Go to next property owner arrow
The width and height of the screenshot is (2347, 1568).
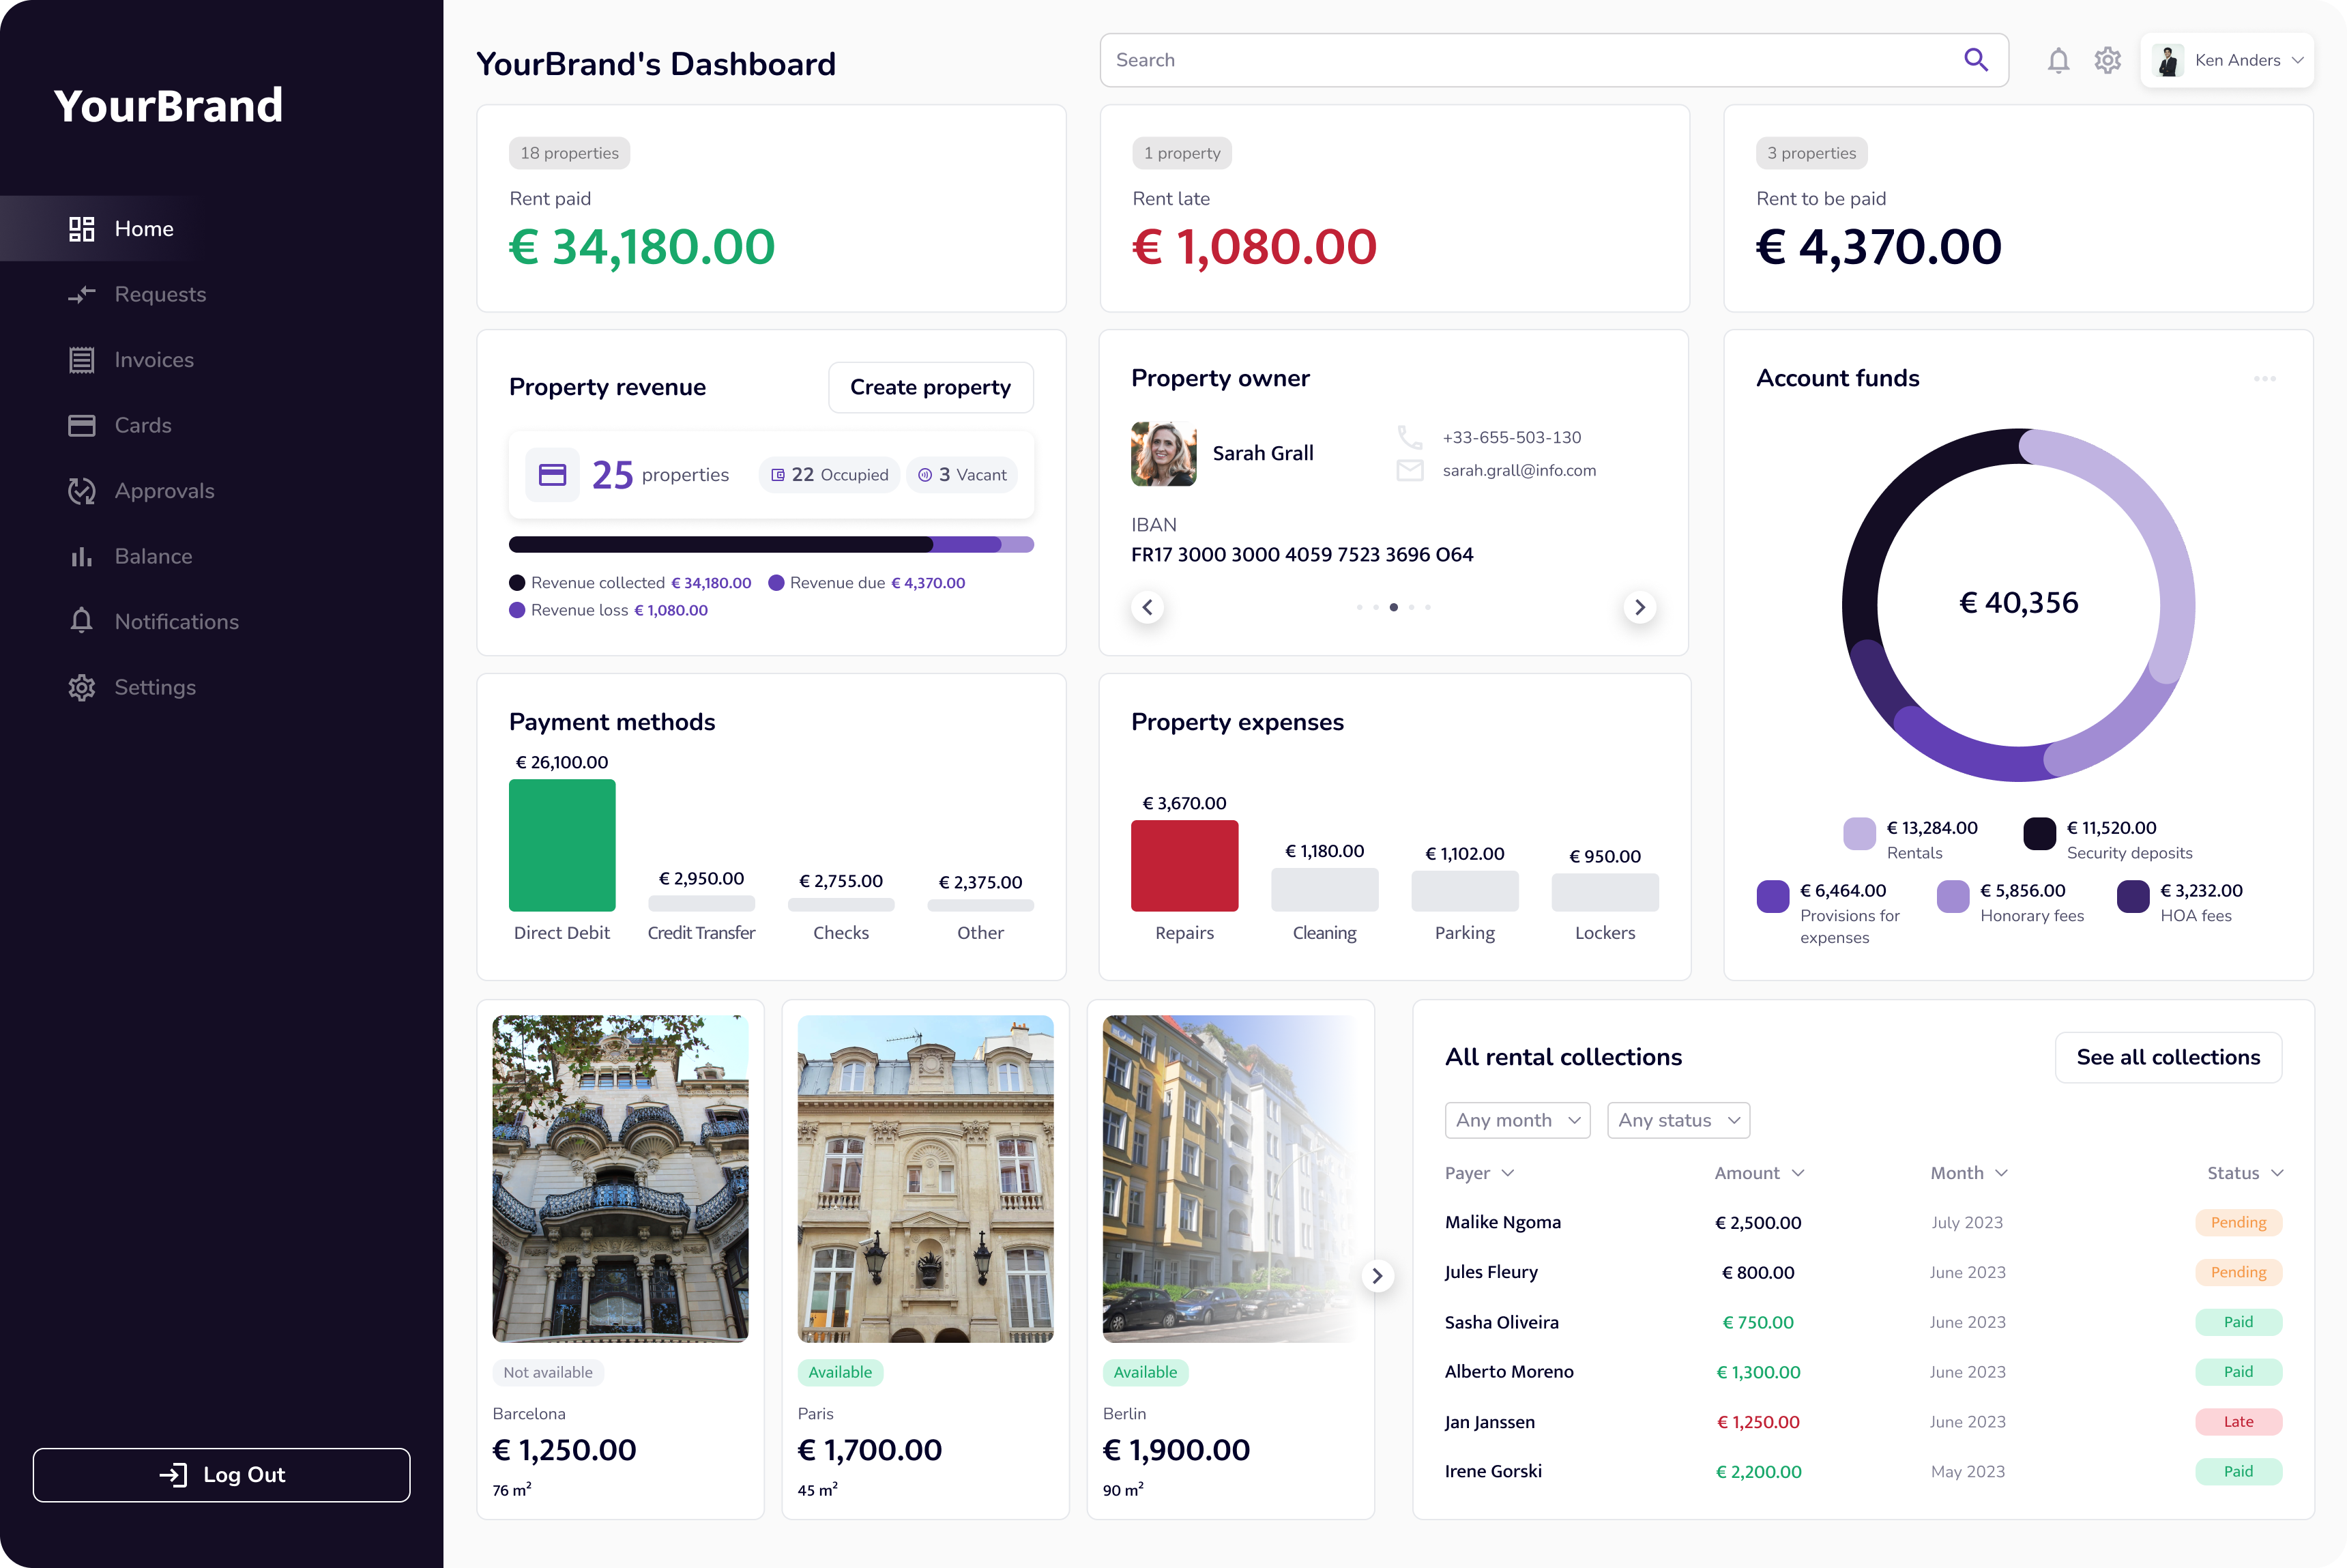[1639, 607]
